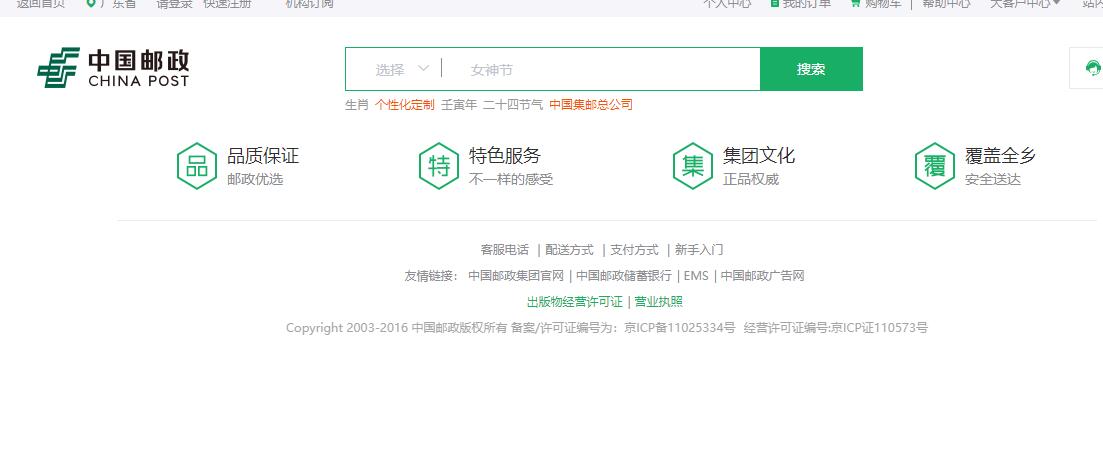Click the 品质保证 hexagon icon
This screenshot has width=1103, height=470.
[x=197, y=166]
